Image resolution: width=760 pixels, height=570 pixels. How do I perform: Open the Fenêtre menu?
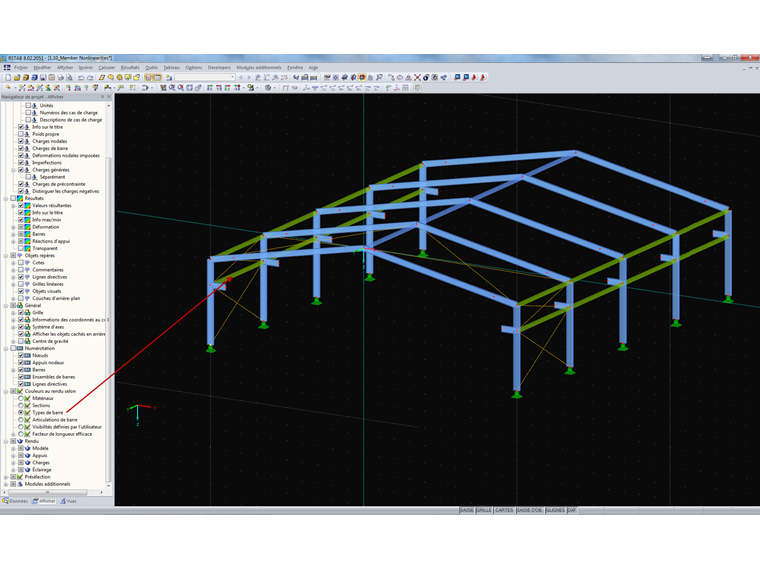coord(295,67)
